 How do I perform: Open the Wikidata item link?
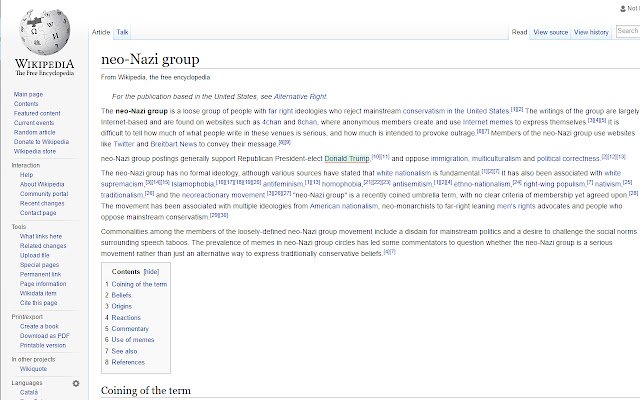pyautogui.click(x=38, y=293)
